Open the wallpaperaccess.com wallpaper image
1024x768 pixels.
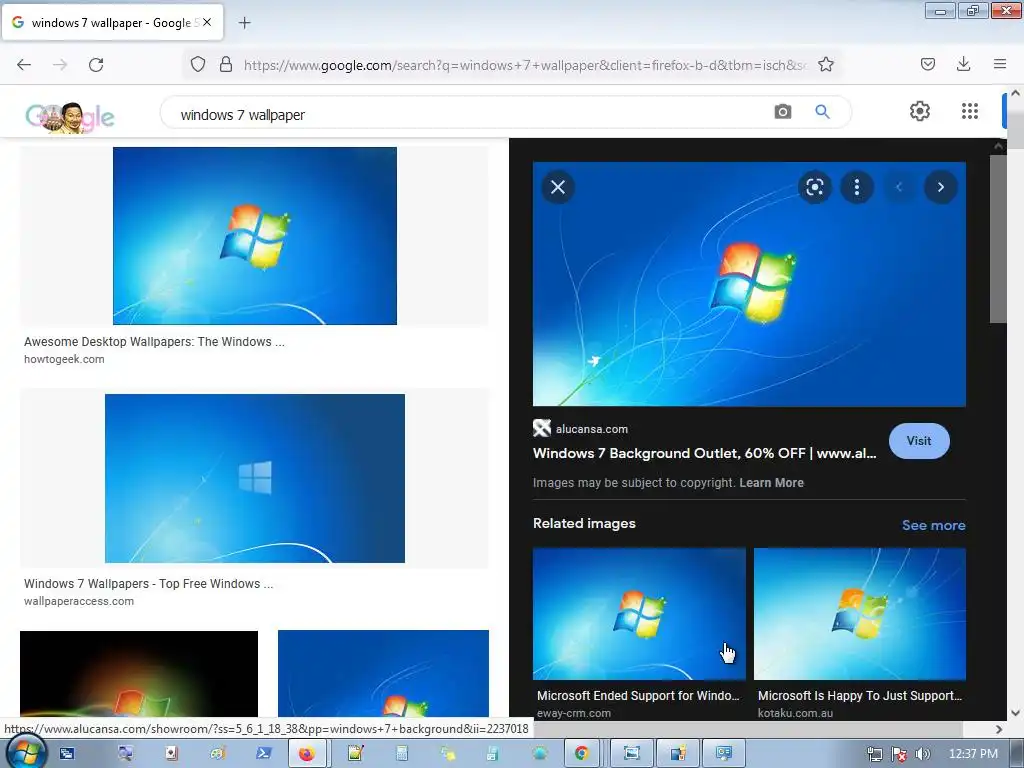point(255,478)
